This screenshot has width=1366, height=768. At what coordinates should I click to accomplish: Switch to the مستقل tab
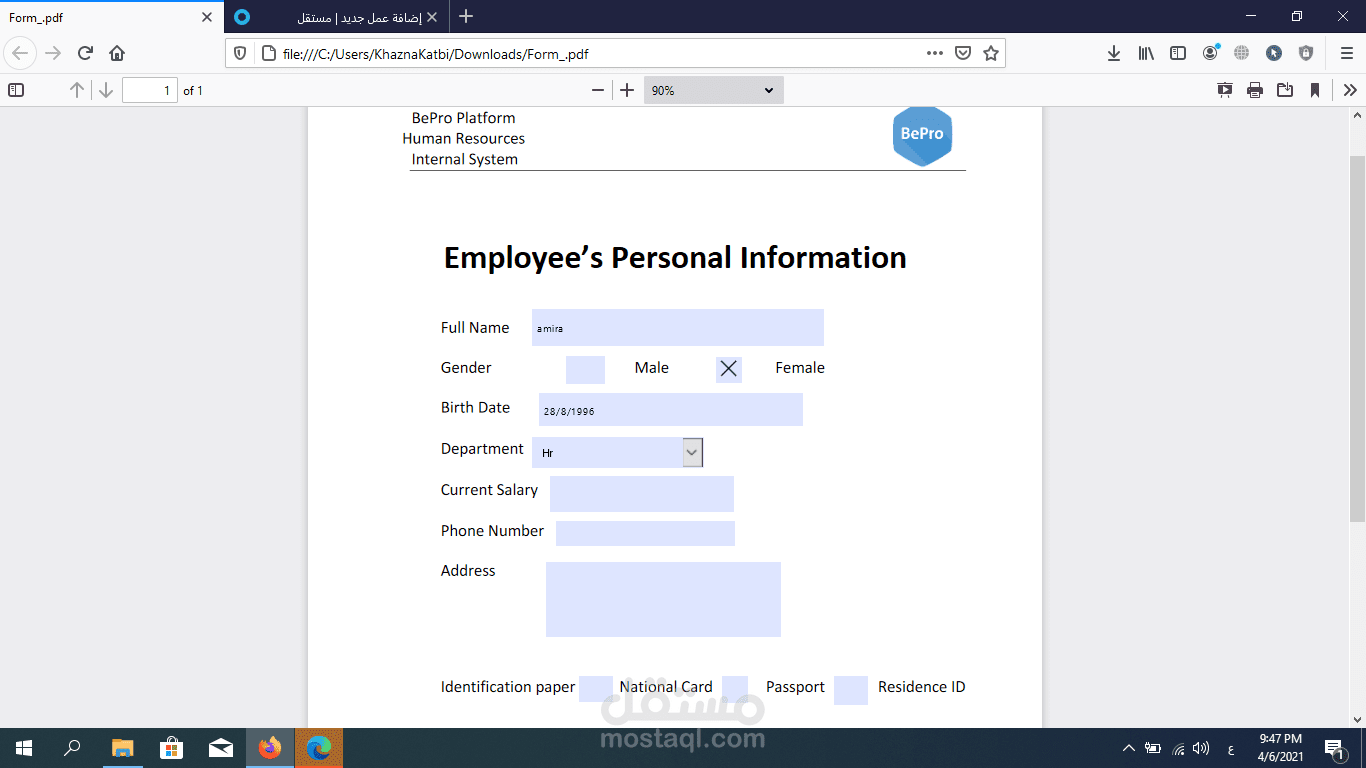tap(337, 17)
